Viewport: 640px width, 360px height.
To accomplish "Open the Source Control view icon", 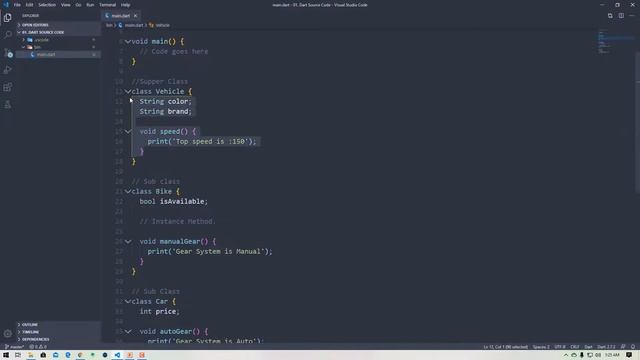I will pyautogui.click(x=7, y=53).
